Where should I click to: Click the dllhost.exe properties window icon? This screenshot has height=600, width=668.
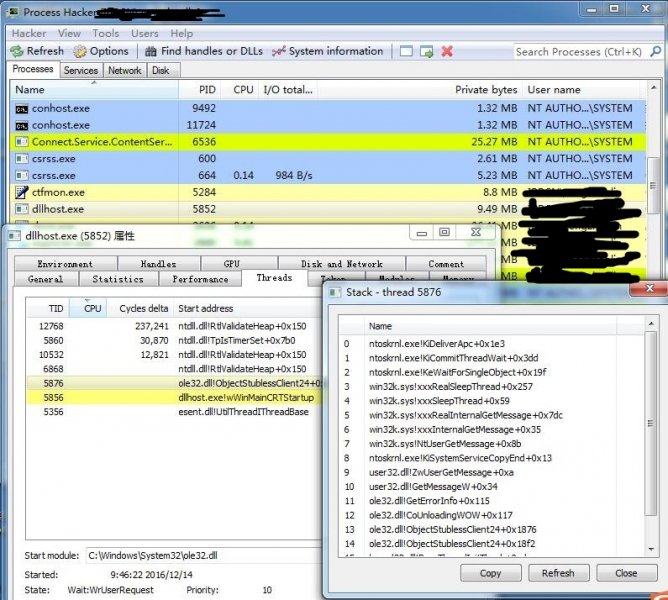tap(14, 236)
